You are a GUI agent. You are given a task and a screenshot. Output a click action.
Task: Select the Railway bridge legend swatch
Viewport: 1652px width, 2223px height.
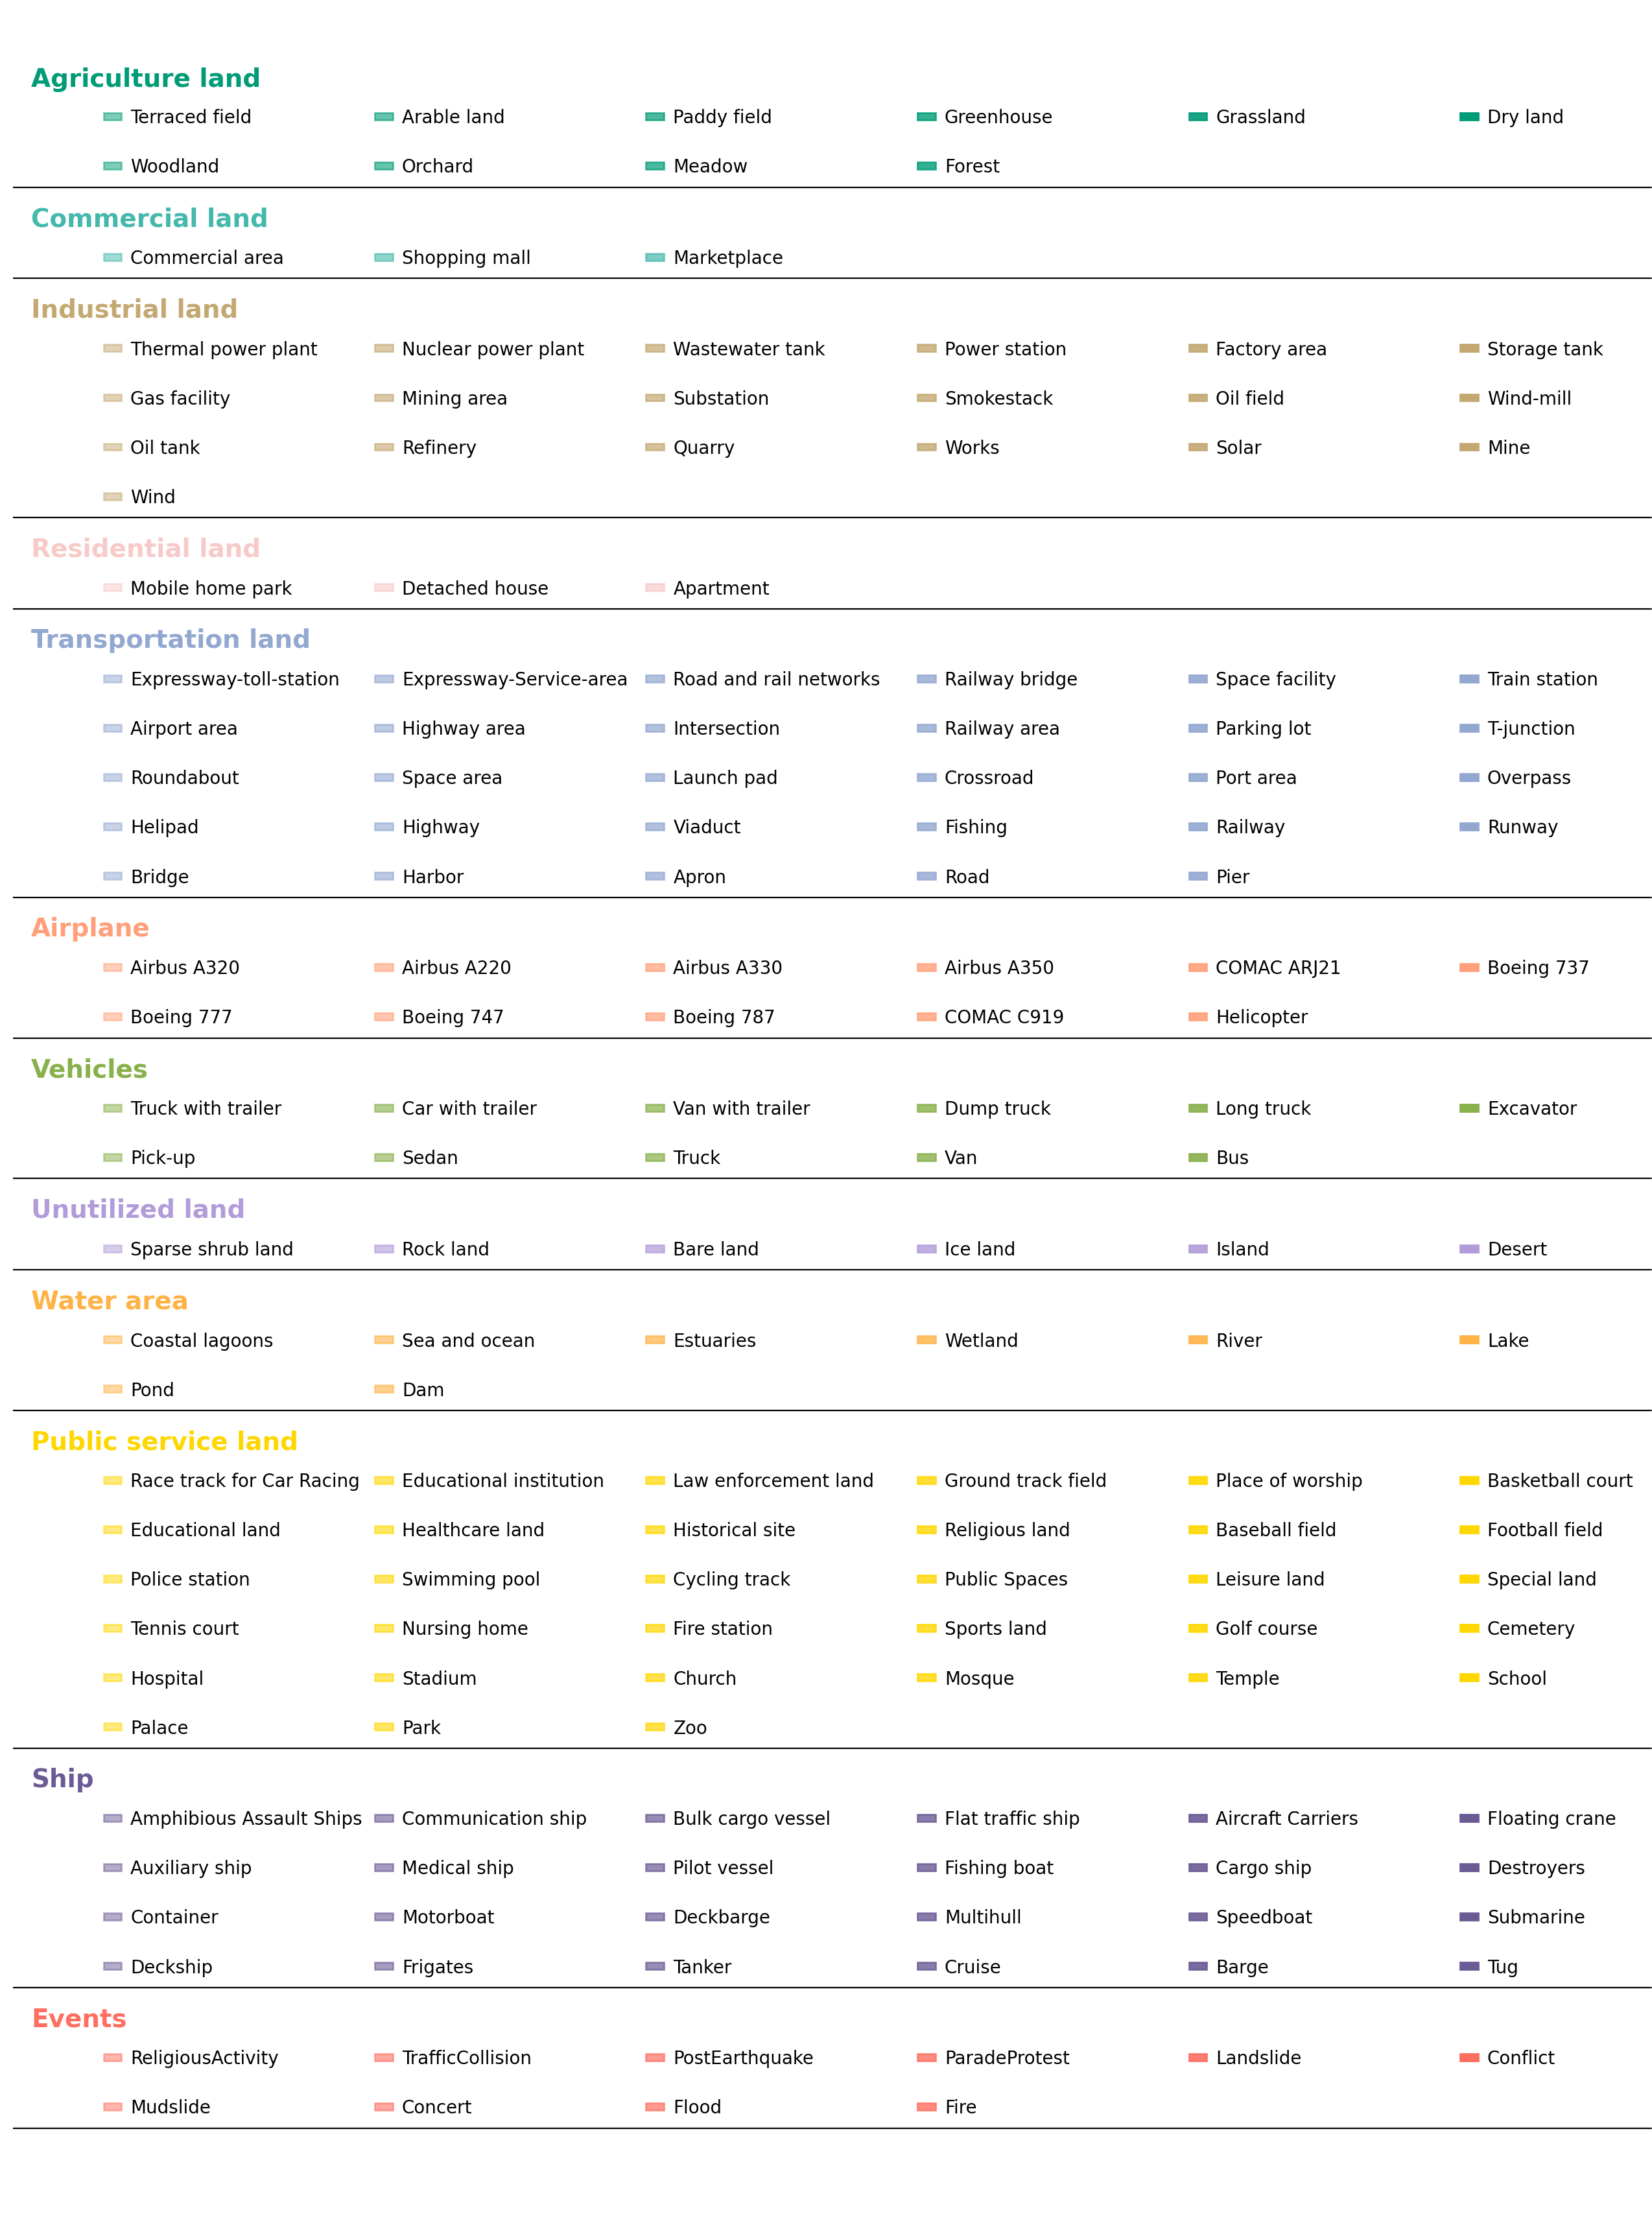tap(926, 679)
